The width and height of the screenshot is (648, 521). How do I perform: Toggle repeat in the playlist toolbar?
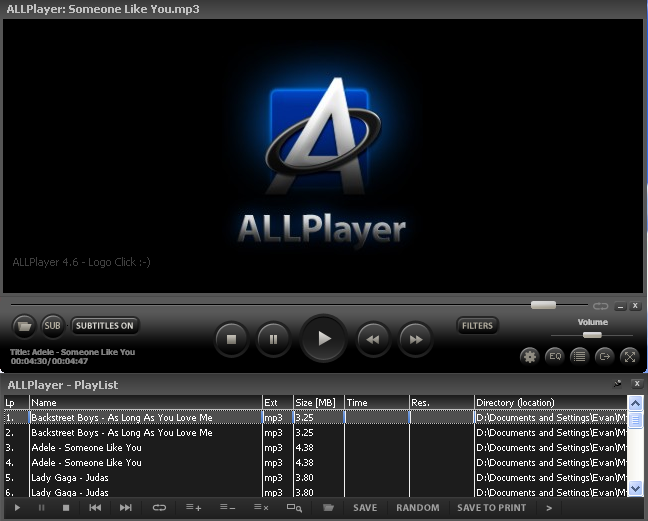click(159, 507)
